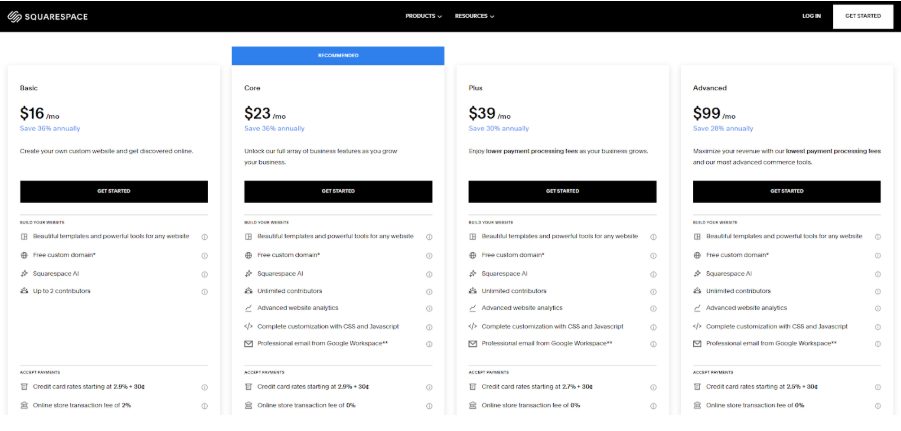Click info icon for Plus plan's beautiful templates
901x431 pixels.
click(653, 237)
